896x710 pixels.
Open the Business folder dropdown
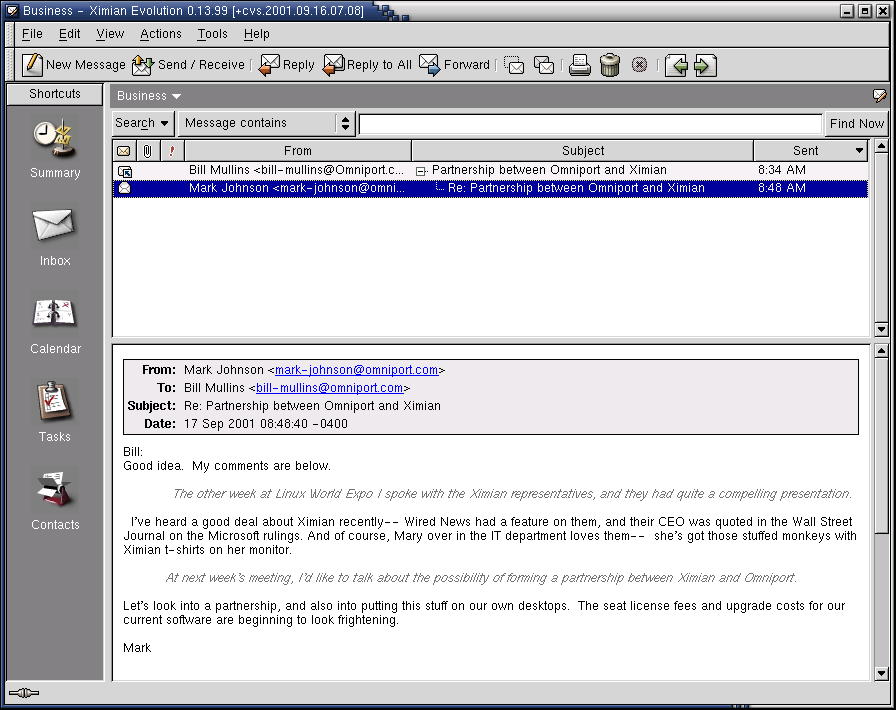point(149,96)
